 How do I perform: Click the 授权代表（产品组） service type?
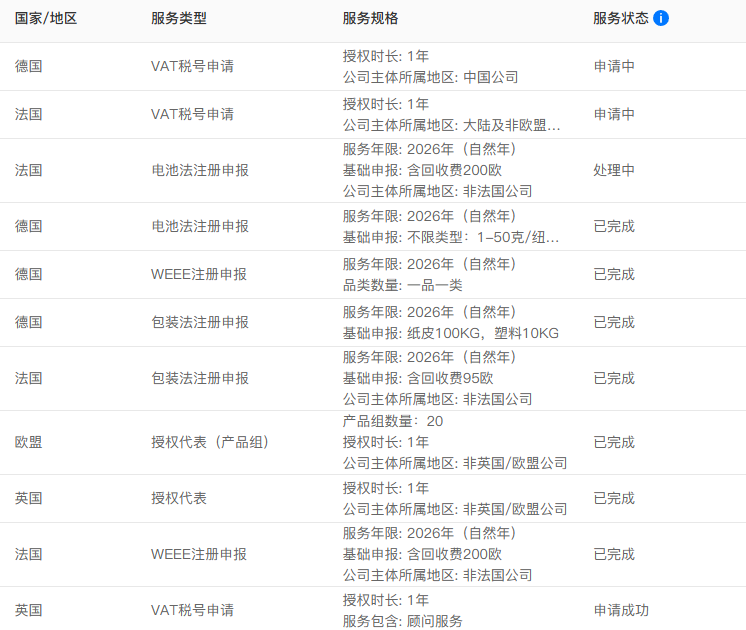pyautogui.click(x=210, y=442)
